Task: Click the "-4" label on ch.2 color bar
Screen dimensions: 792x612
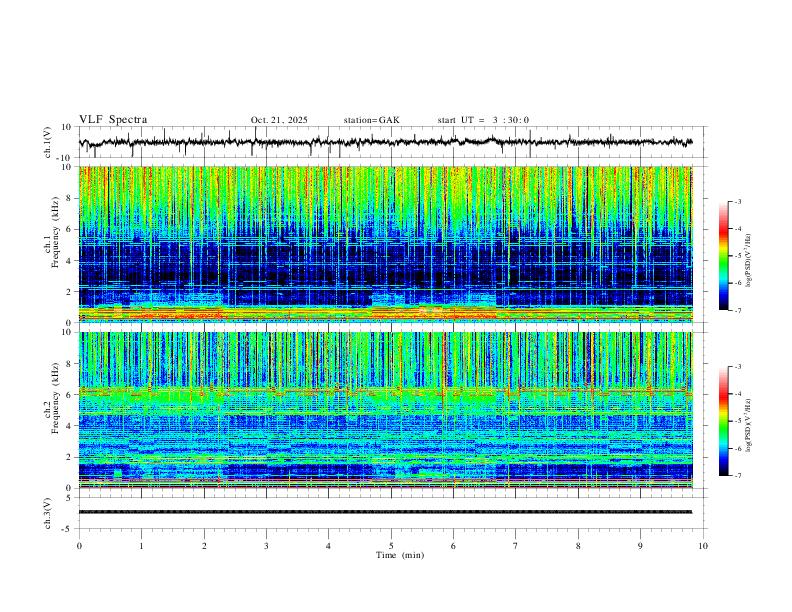Action: (x=738, y=394)
